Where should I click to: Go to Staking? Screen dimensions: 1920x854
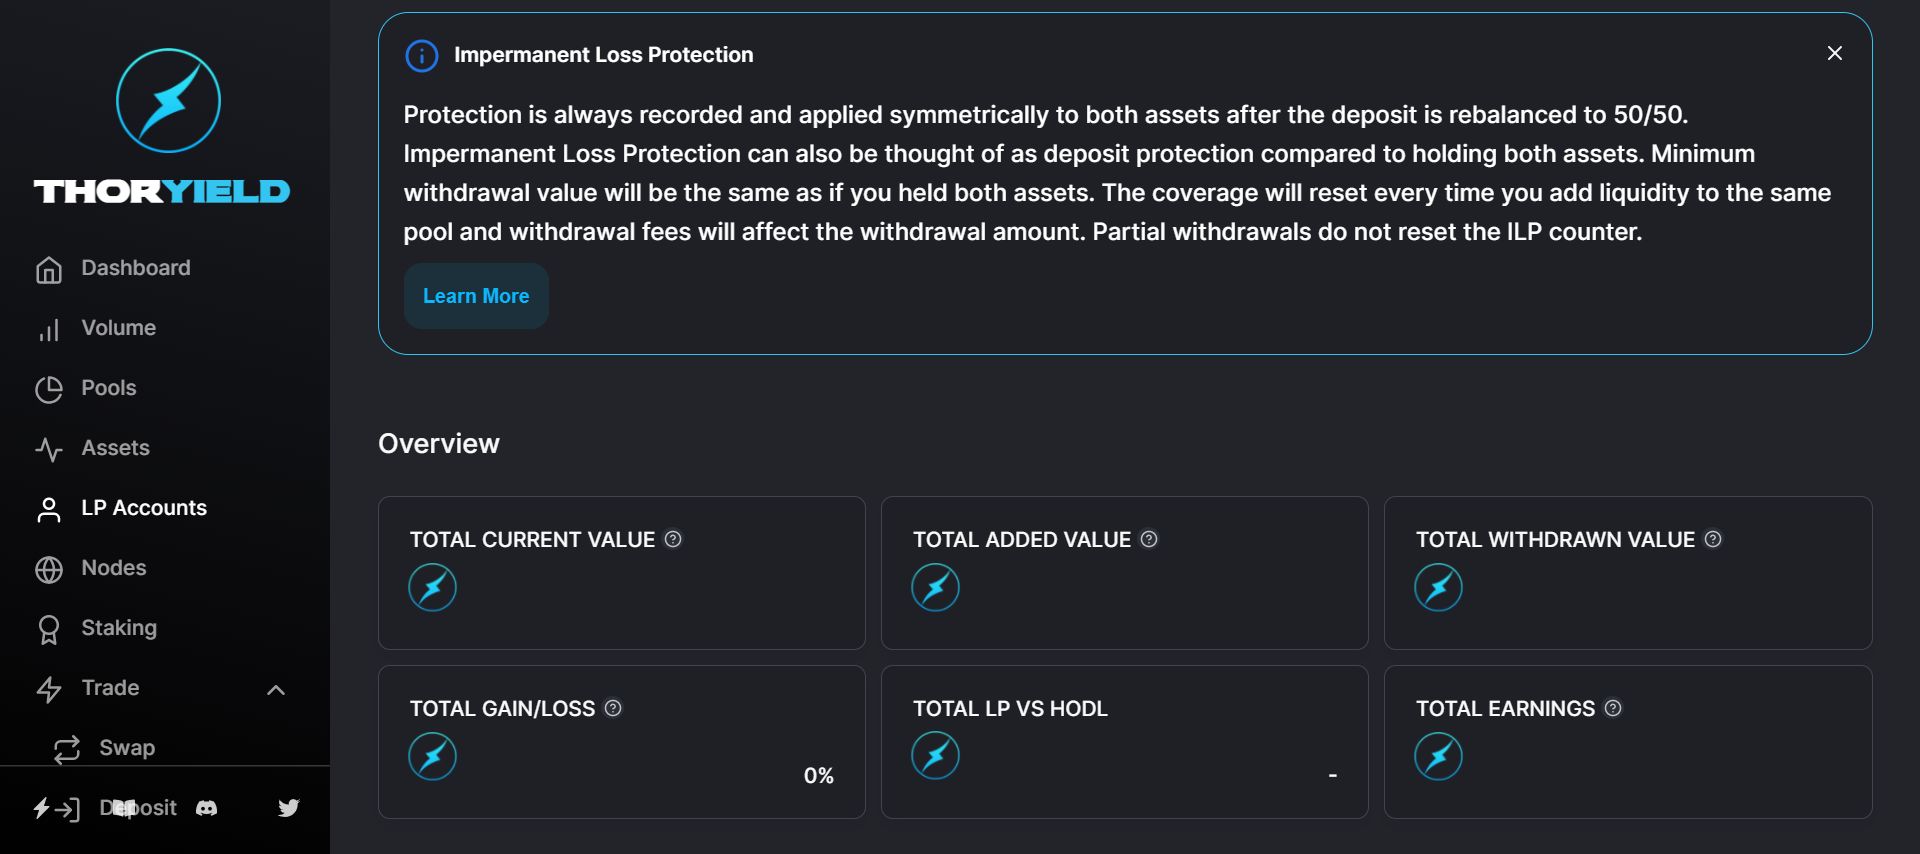[118, 628]
